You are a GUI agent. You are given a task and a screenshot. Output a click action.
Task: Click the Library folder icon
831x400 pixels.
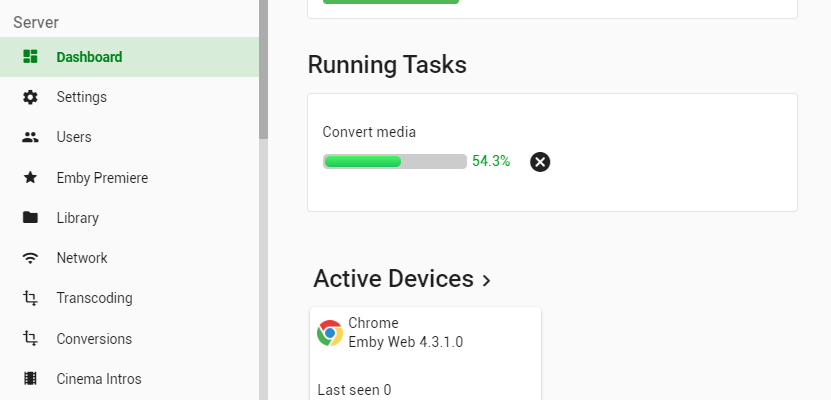(x=31, y=218)
